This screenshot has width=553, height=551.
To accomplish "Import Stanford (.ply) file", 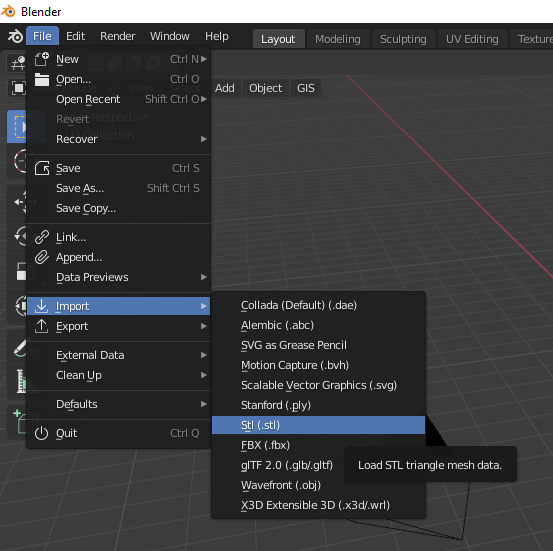I will click(x=318, y=405).
